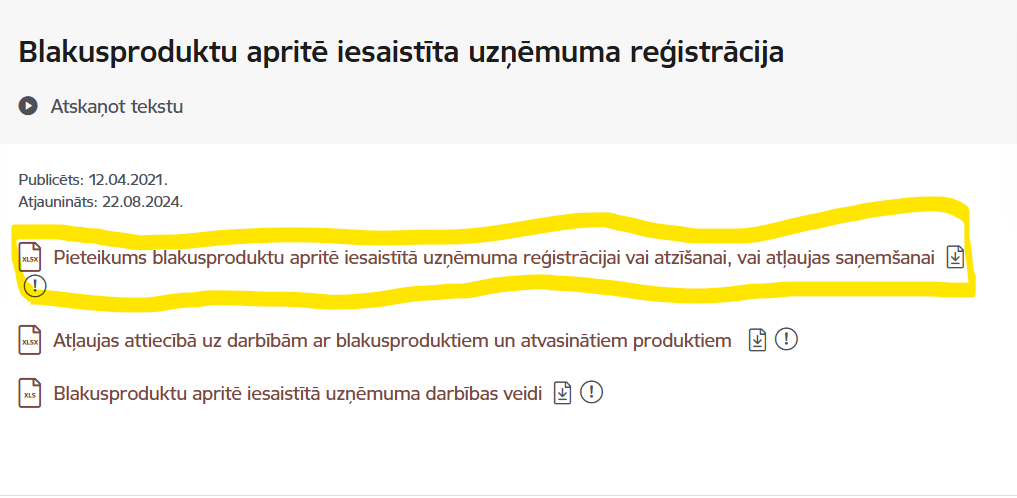
Task: Download the uzņēmuma darbības veidi XLS file
Action: [x=563, y=393]
